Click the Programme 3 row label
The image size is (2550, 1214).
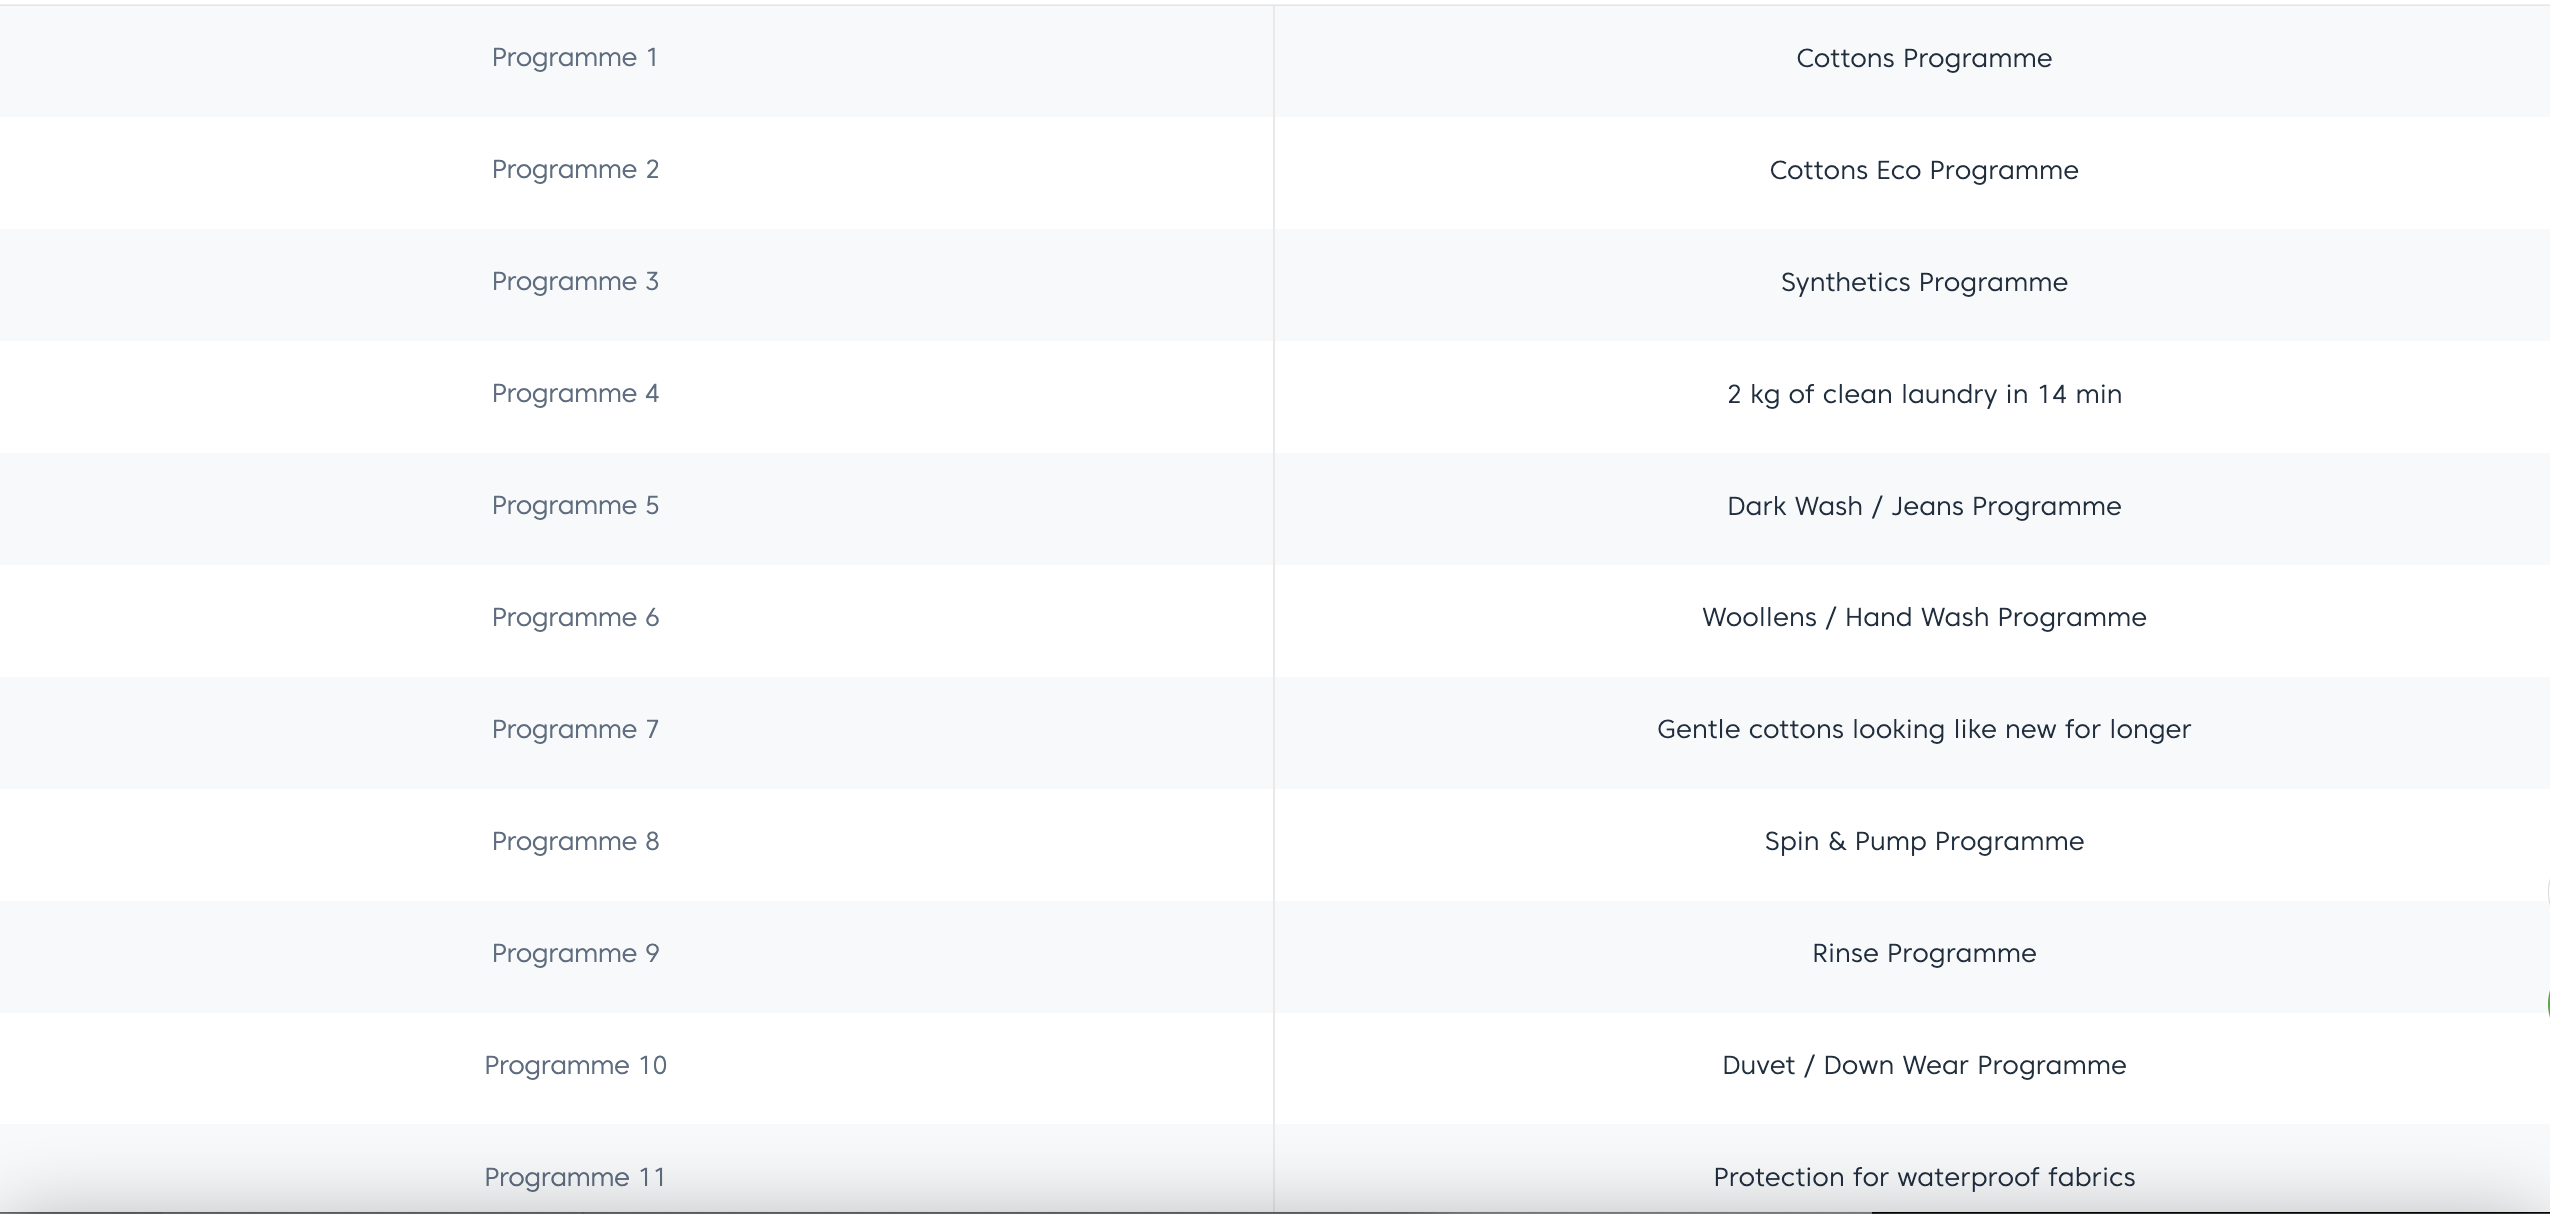575,282
